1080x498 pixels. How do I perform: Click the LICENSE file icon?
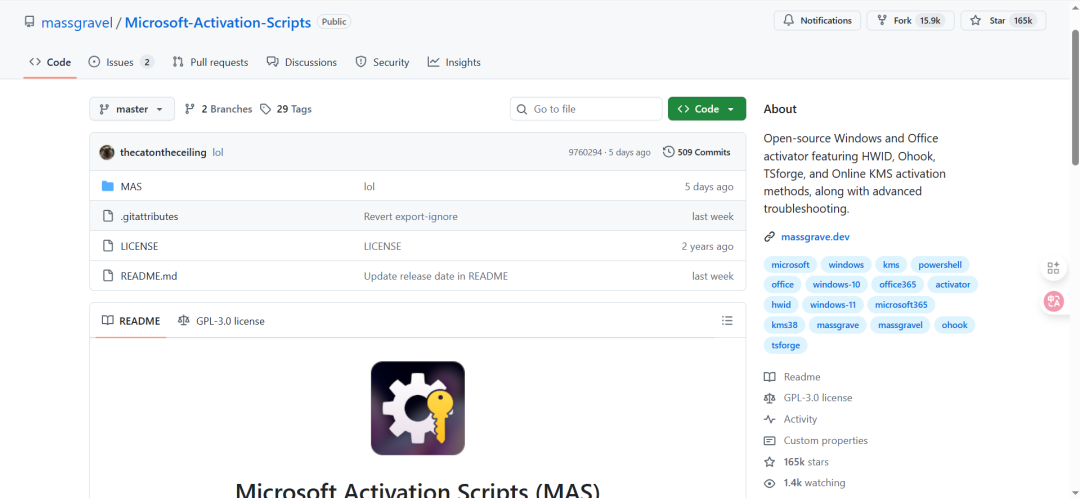(107, 246)
